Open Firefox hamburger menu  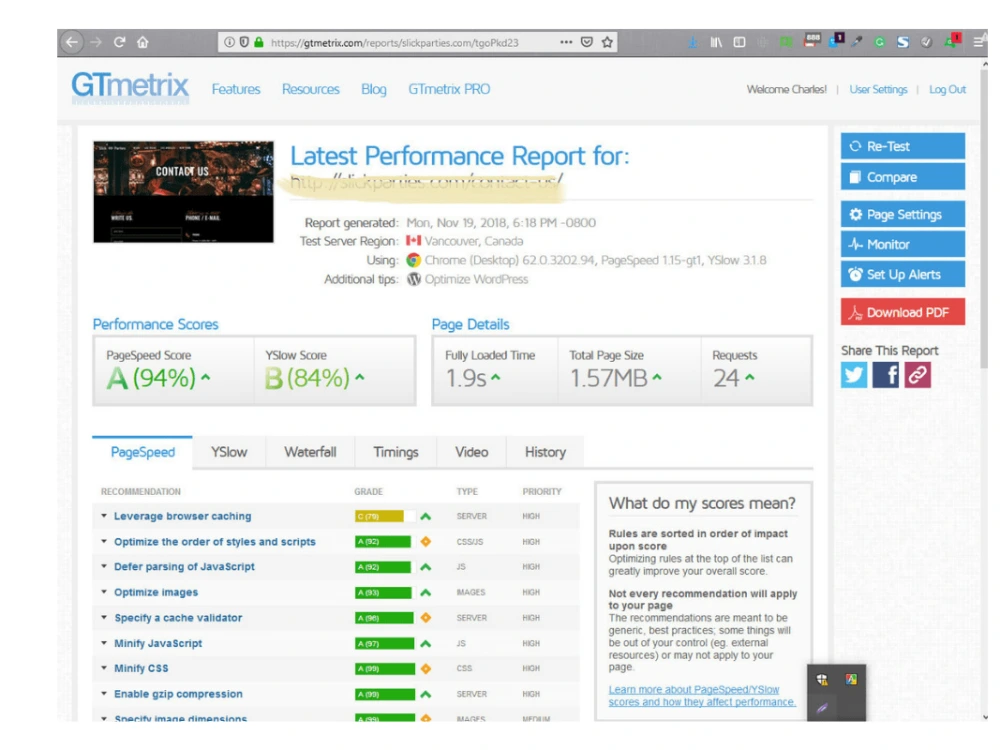(x=978, y=43)
